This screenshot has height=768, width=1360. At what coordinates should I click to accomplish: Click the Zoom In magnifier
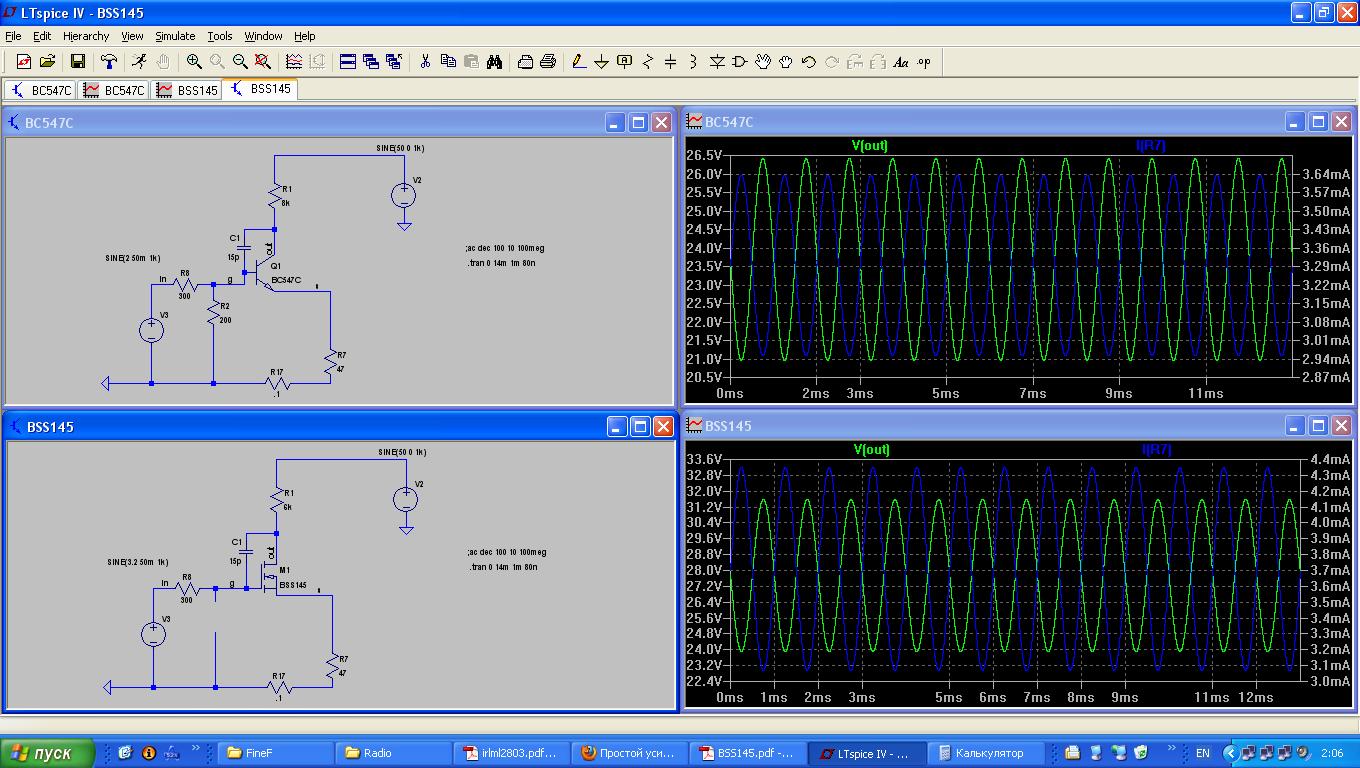tap(194, 62)
